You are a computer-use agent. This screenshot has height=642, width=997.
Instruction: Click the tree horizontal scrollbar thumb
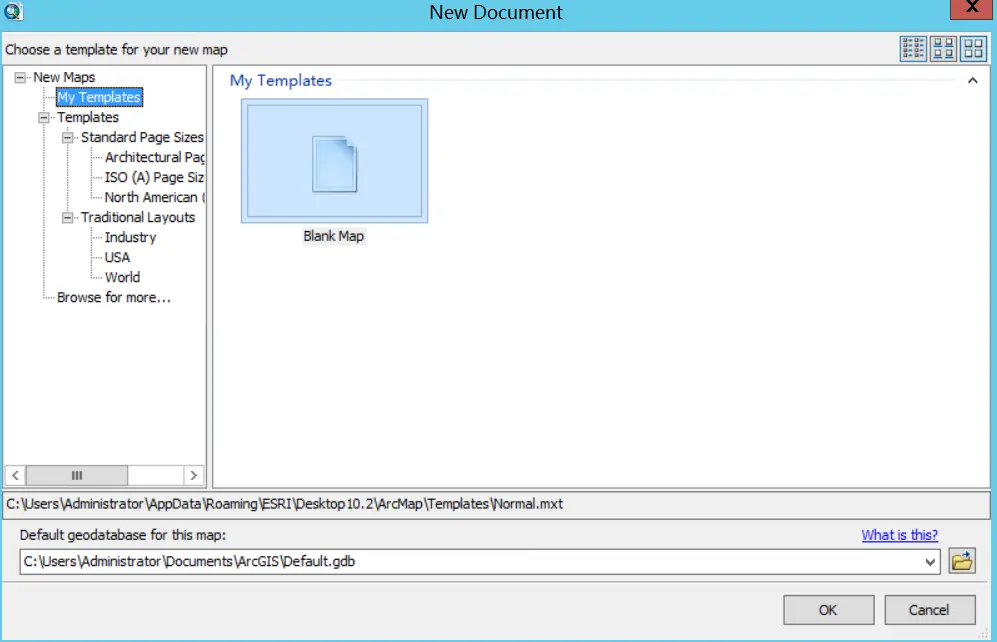coord(76,475)
